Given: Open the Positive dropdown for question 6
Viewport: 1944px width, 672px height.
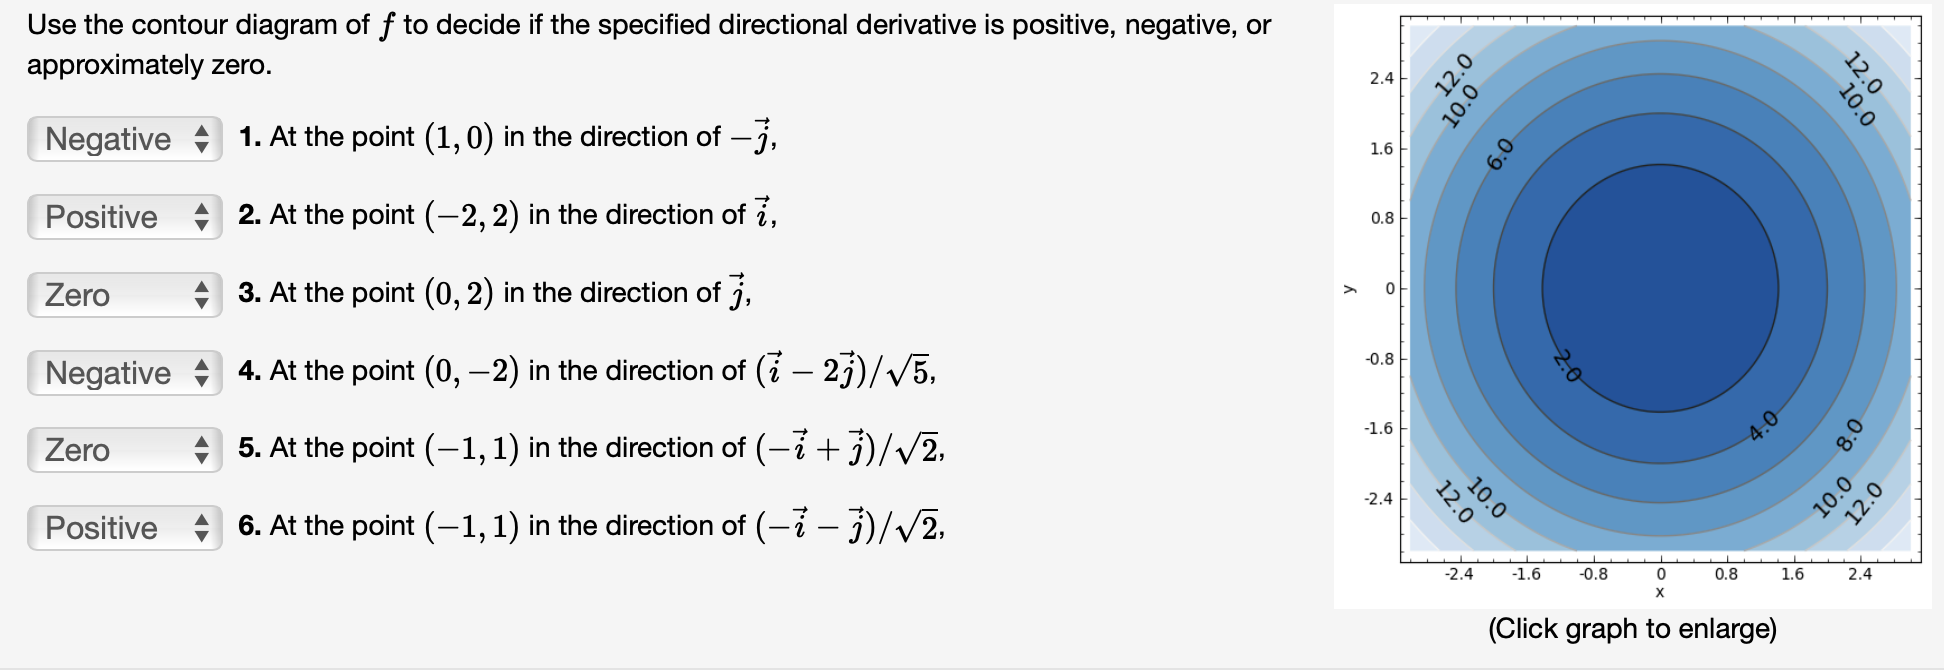Looking at the screenshot, I should click(x=122, y=528).
